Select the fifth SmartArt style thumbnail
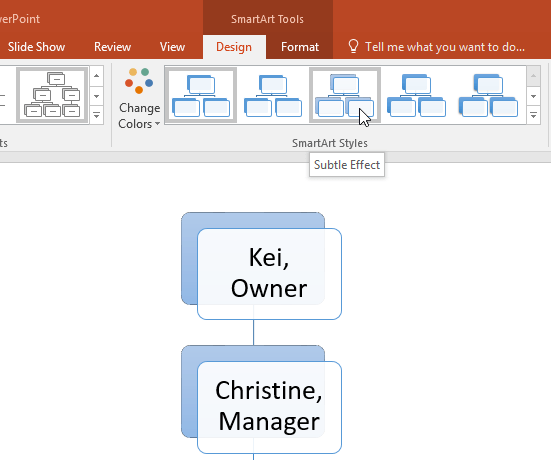 488,95
